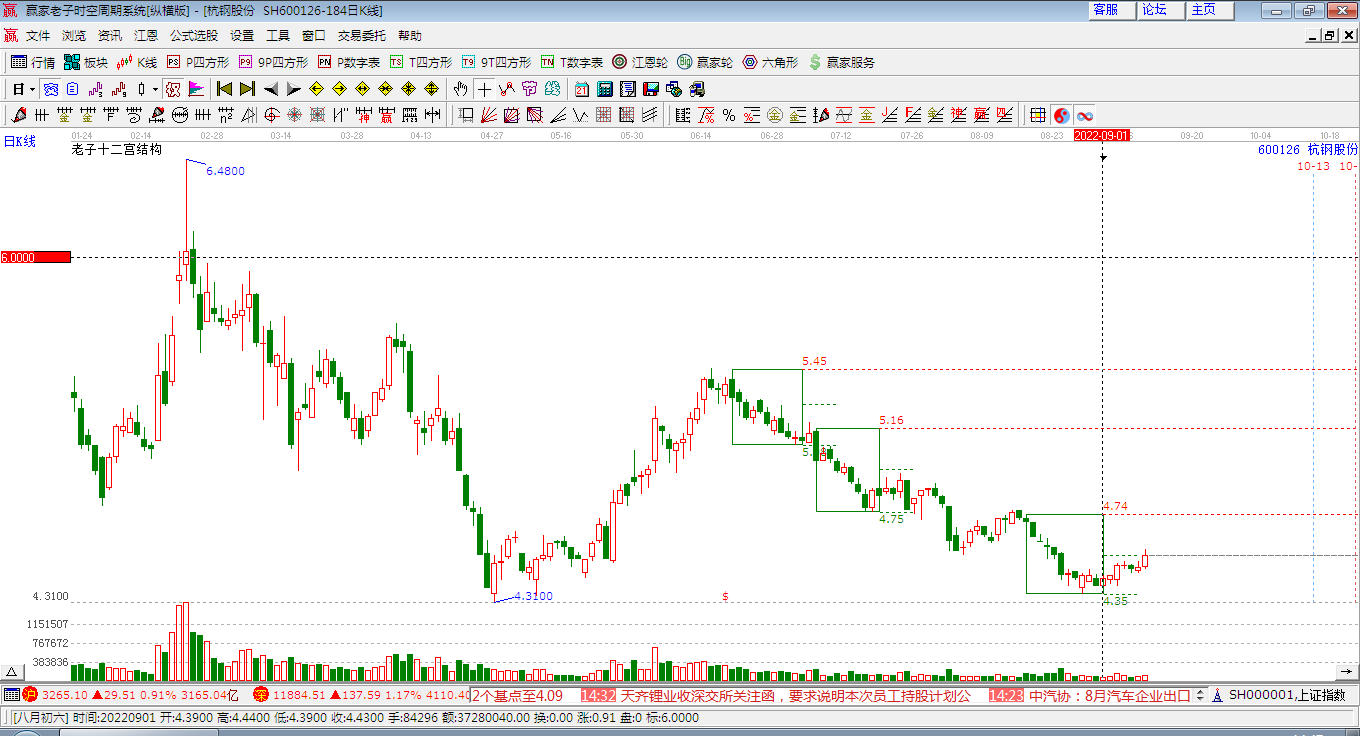Image resolution: width=1360 pixels, height=736 pixels.
Task: Click the 老子十二宫结构 chart title
Action: (x=117, y=150)
